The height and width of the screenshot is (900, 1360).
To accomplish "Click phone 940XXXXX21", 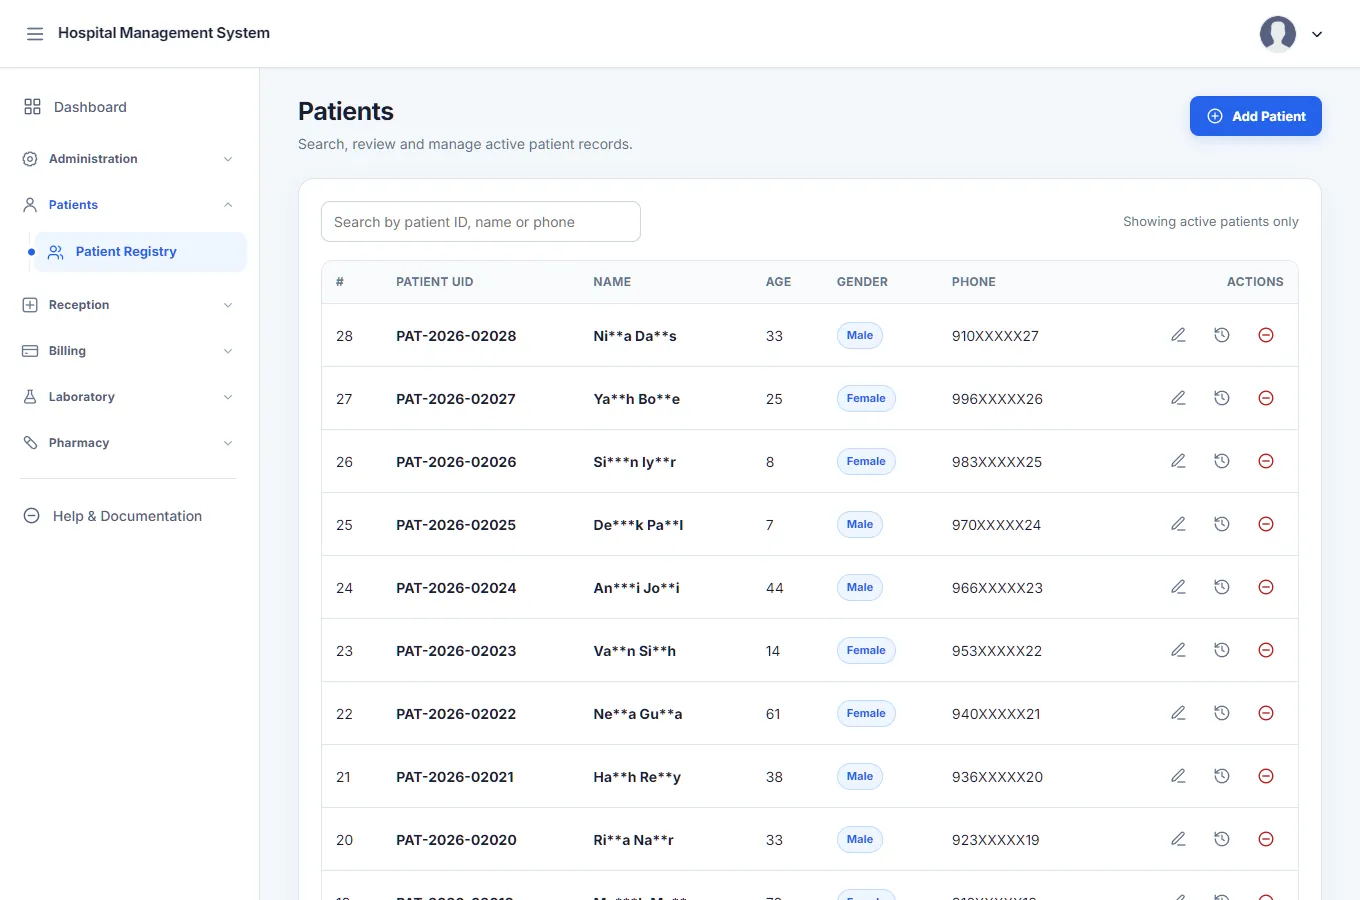I will tap(996, 714).
